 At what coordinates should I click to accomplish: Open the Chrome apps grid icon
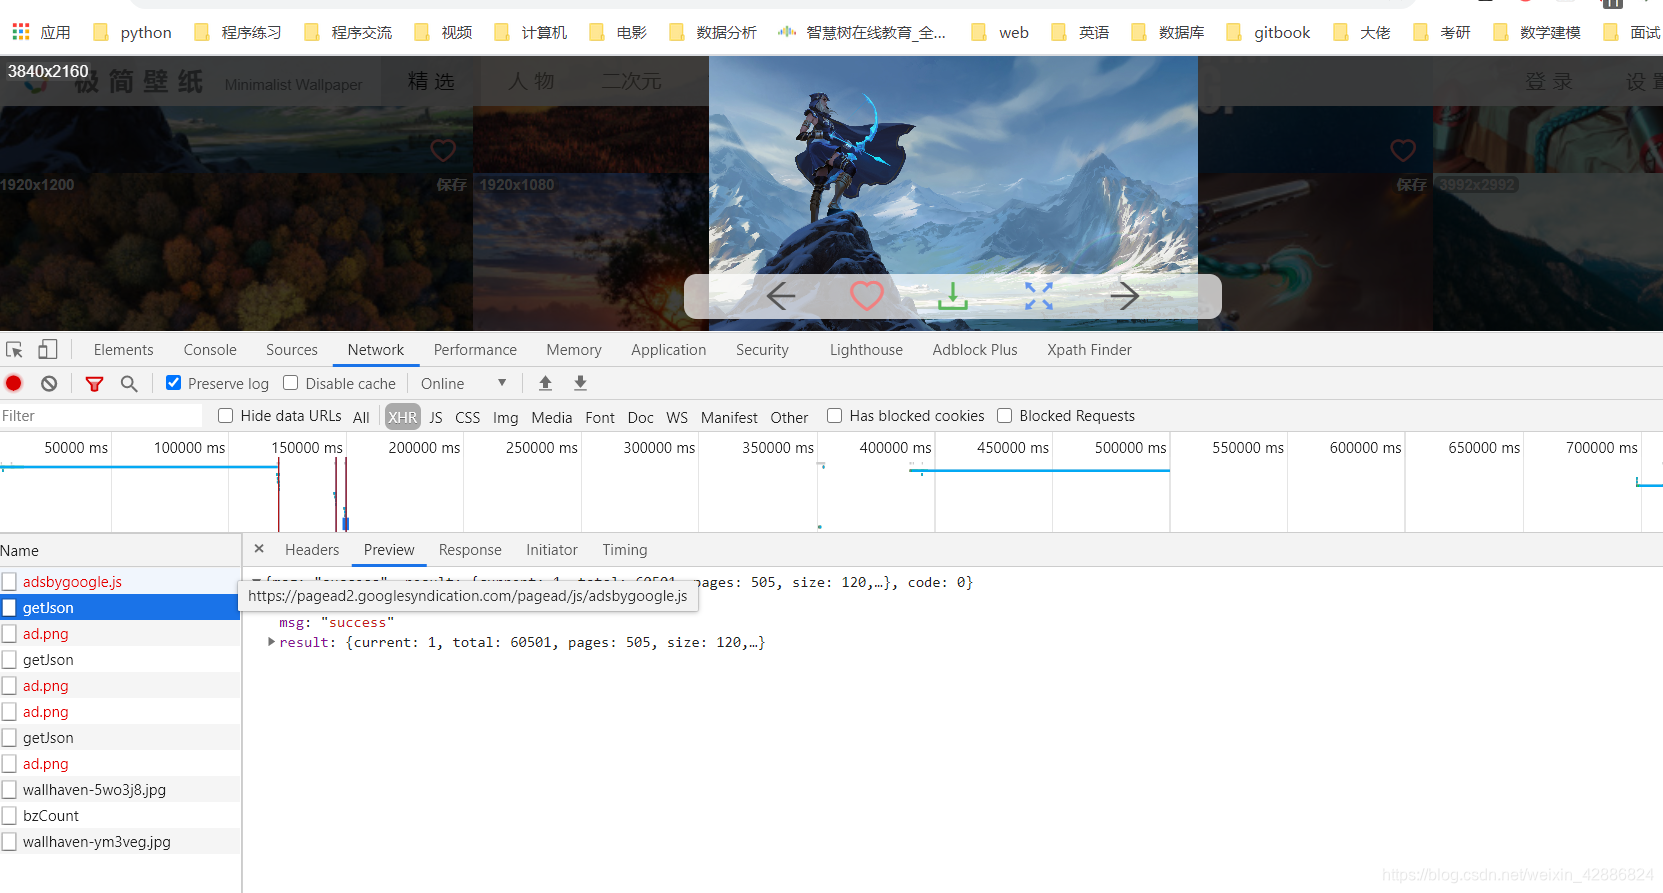click(x=21, y=32)
